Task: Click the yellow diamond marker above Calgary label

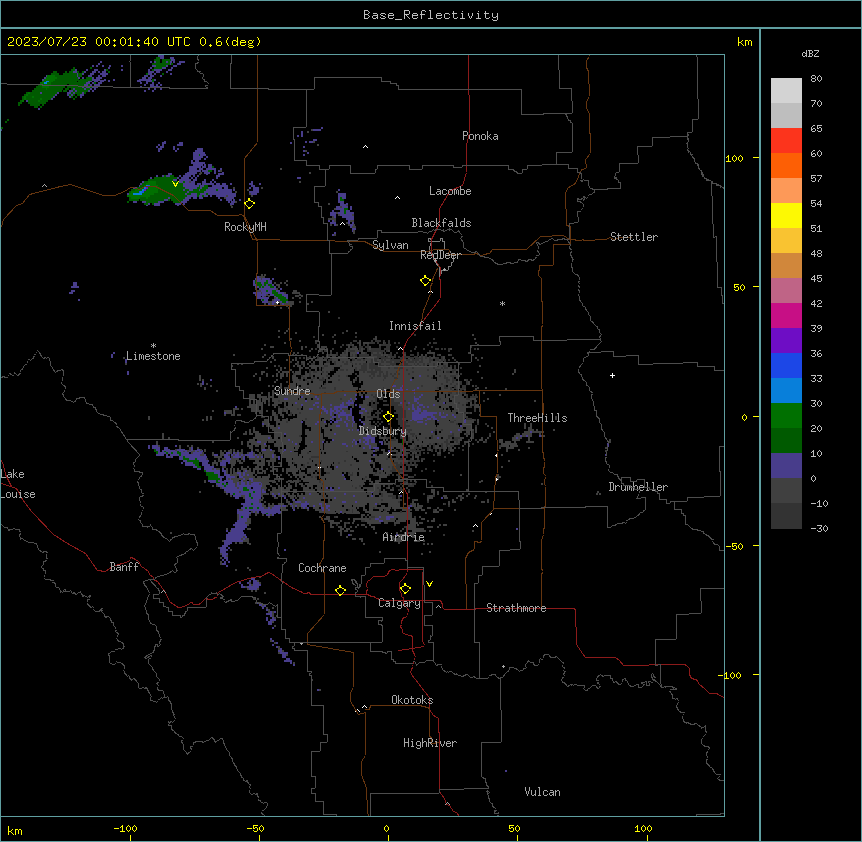Action: (x=405, y=589)
